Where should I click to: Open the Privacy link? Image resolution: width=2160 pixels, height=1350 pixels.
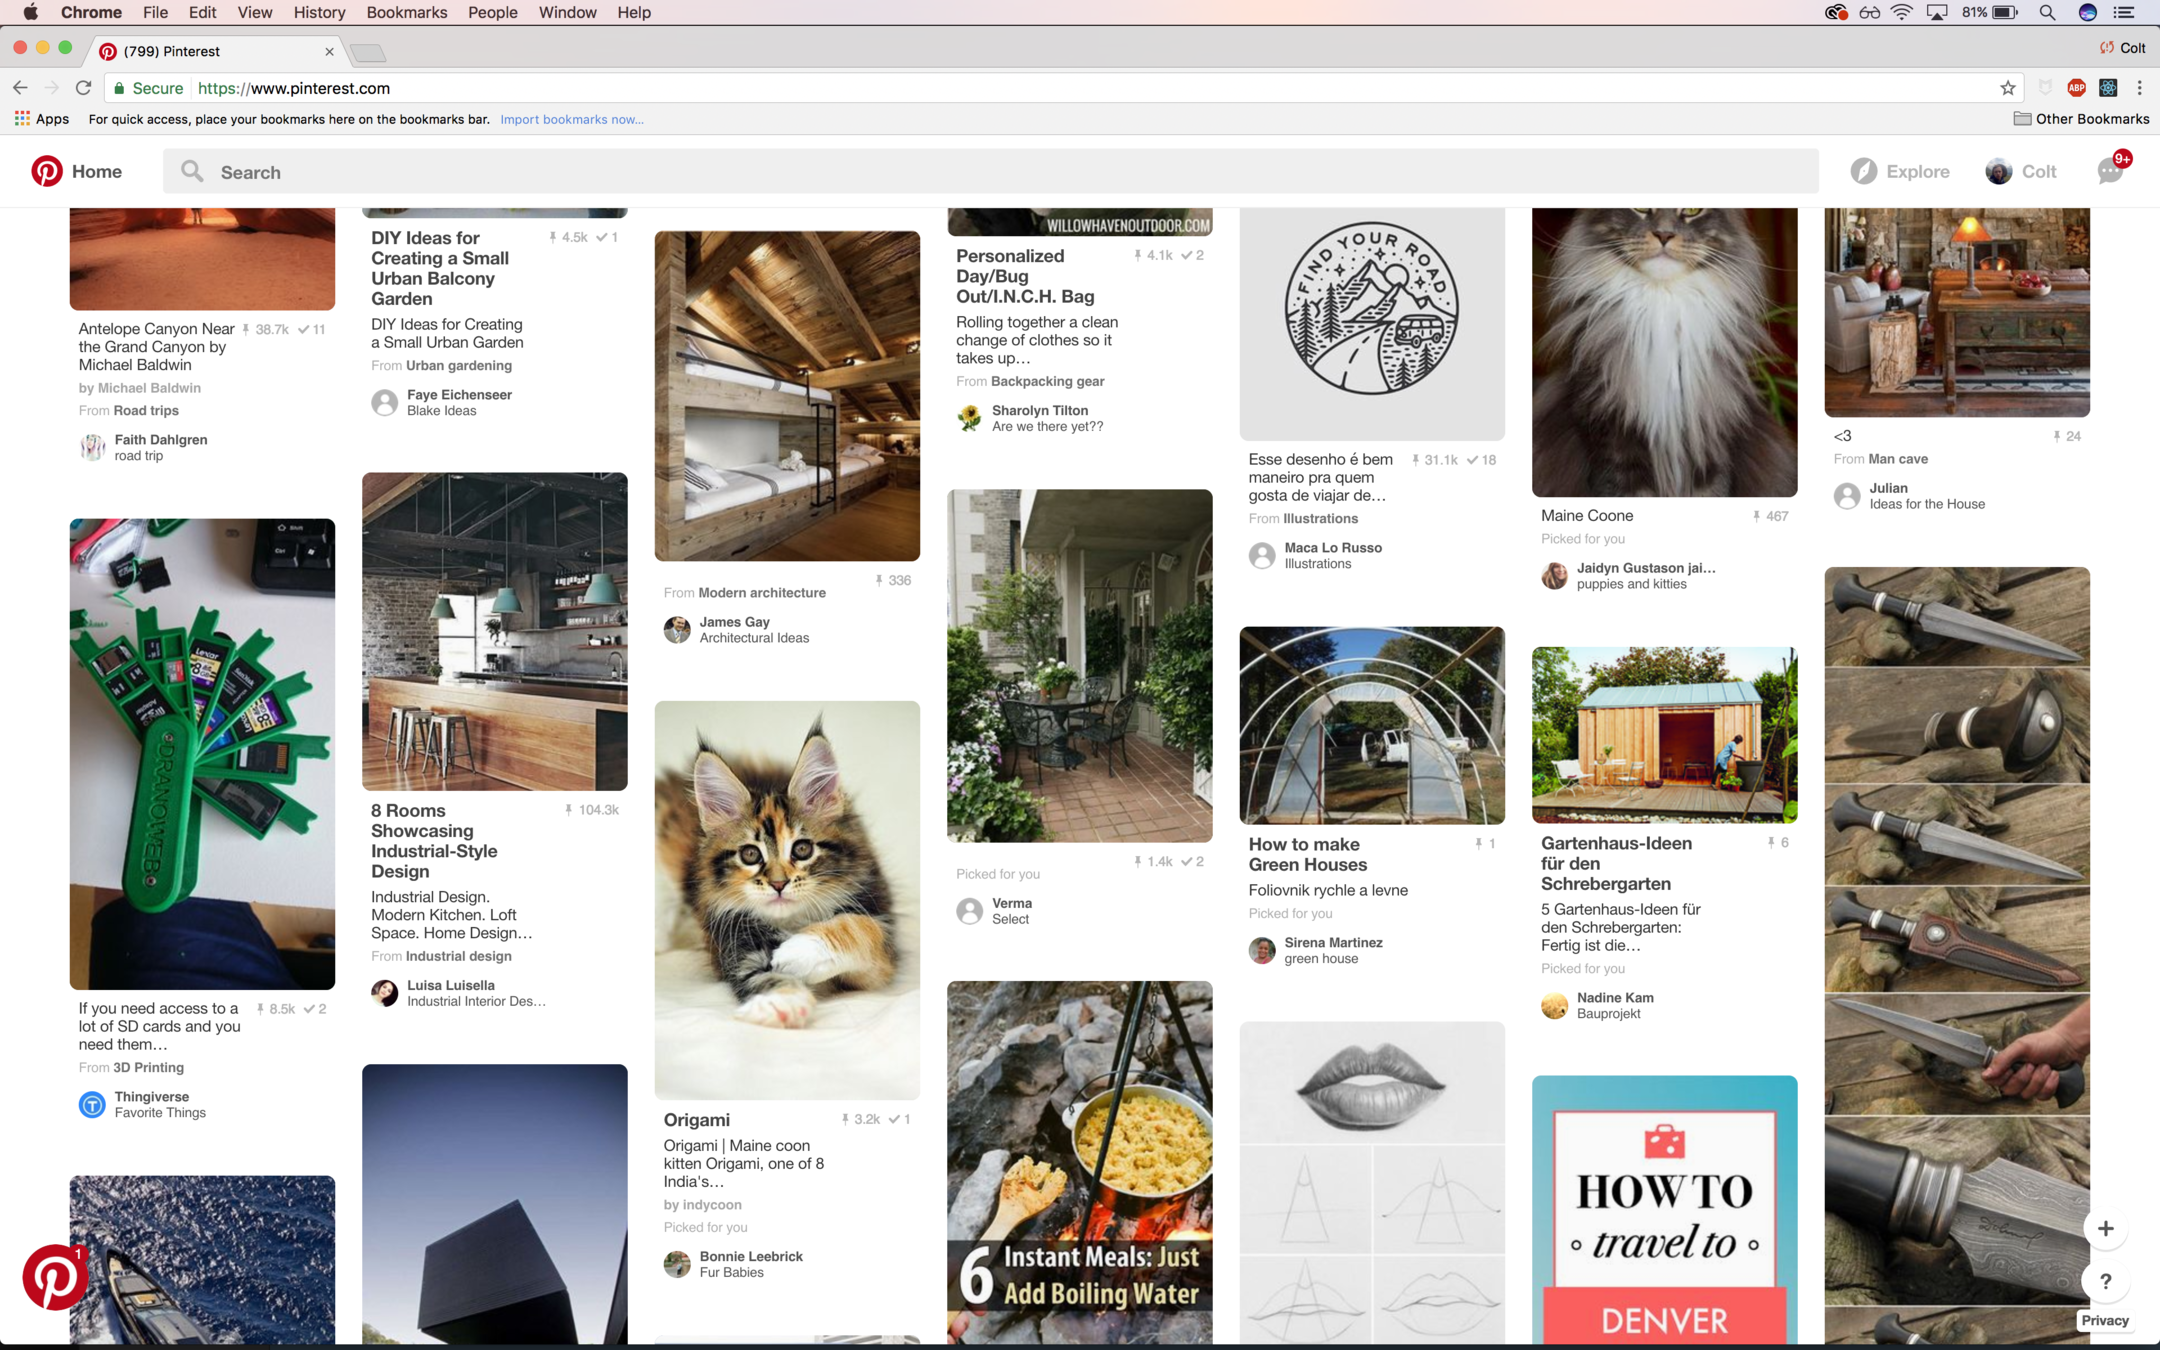pyautogui.click(x=2104, y=1320)
